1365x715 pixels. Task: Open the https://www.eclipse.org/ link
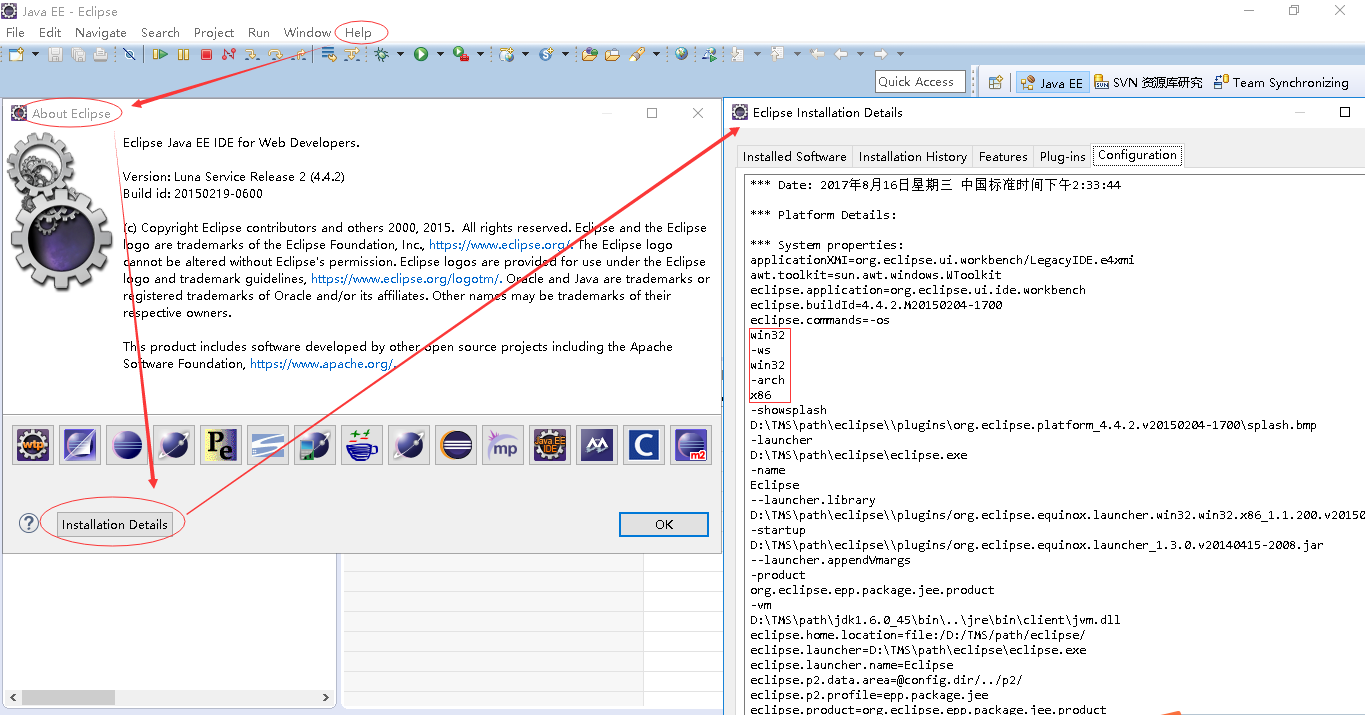[x=500, y=245]
